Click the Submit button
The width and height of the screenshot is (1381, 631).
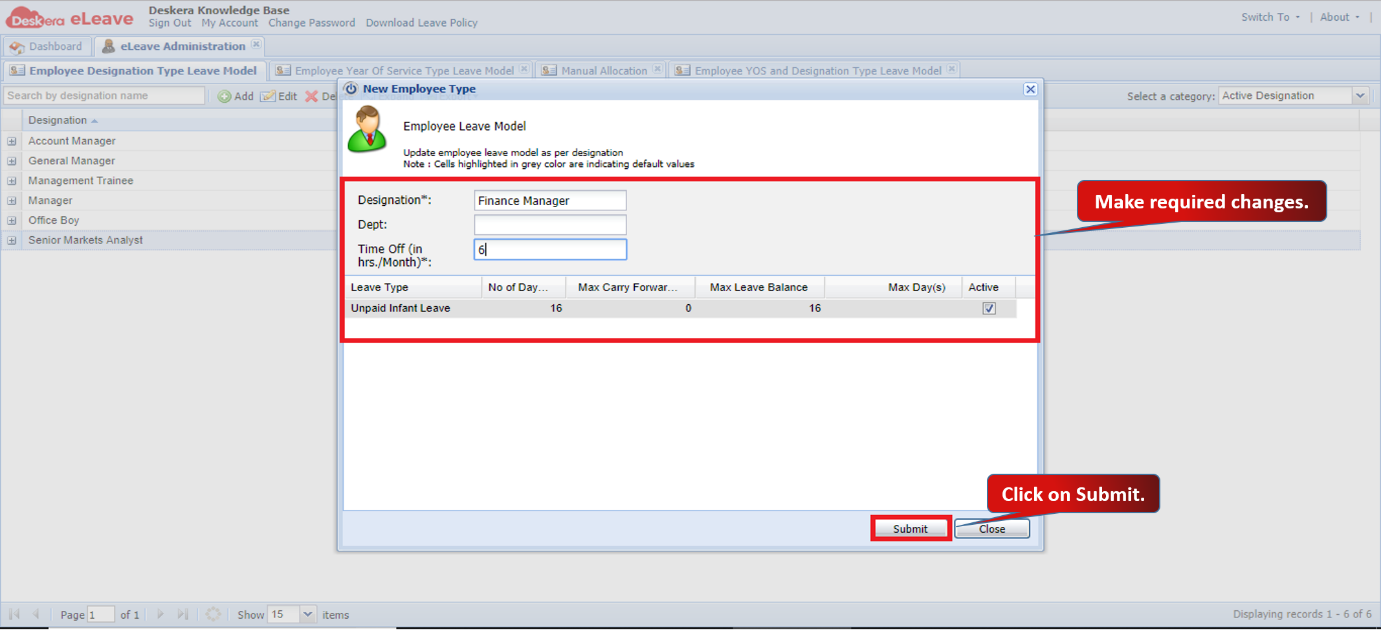(910, 529)
